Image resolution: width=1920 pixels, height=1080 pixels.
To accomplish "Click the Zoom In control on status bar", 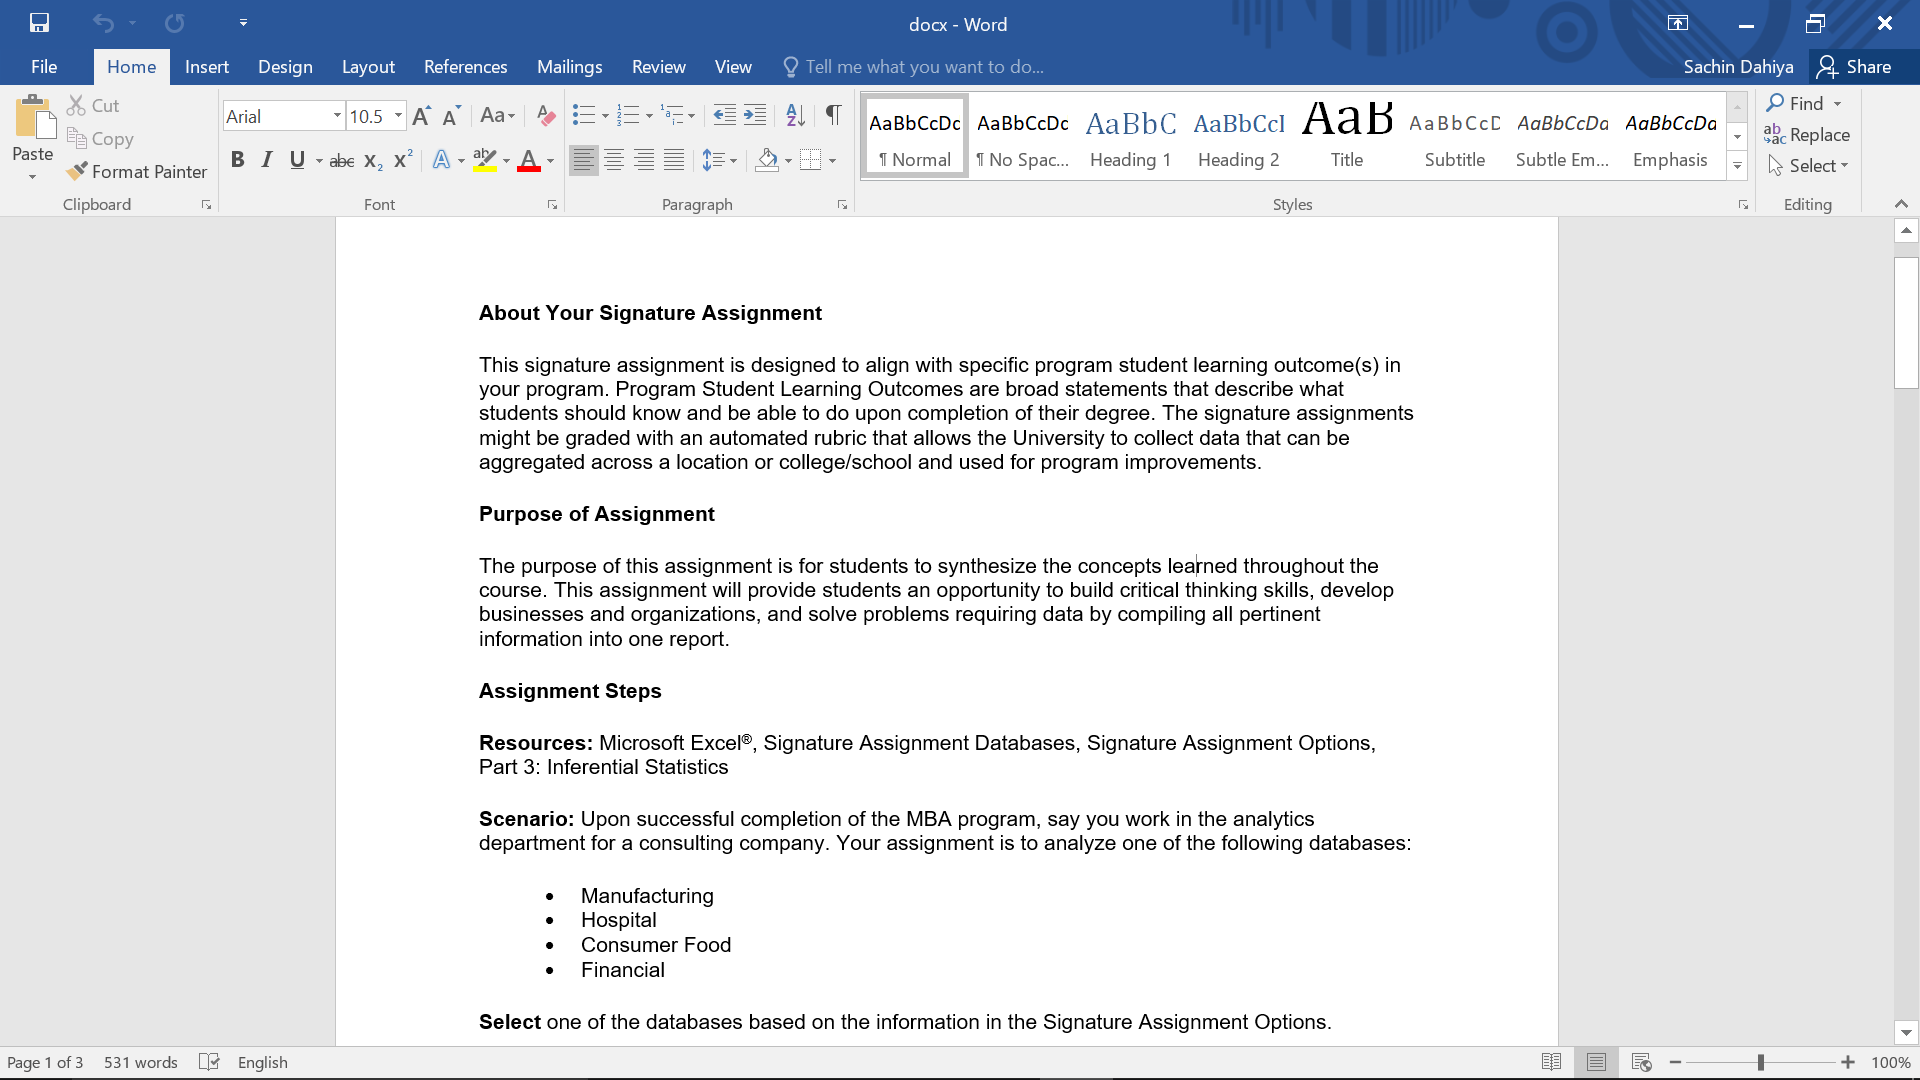I will pos(1848,1062).
